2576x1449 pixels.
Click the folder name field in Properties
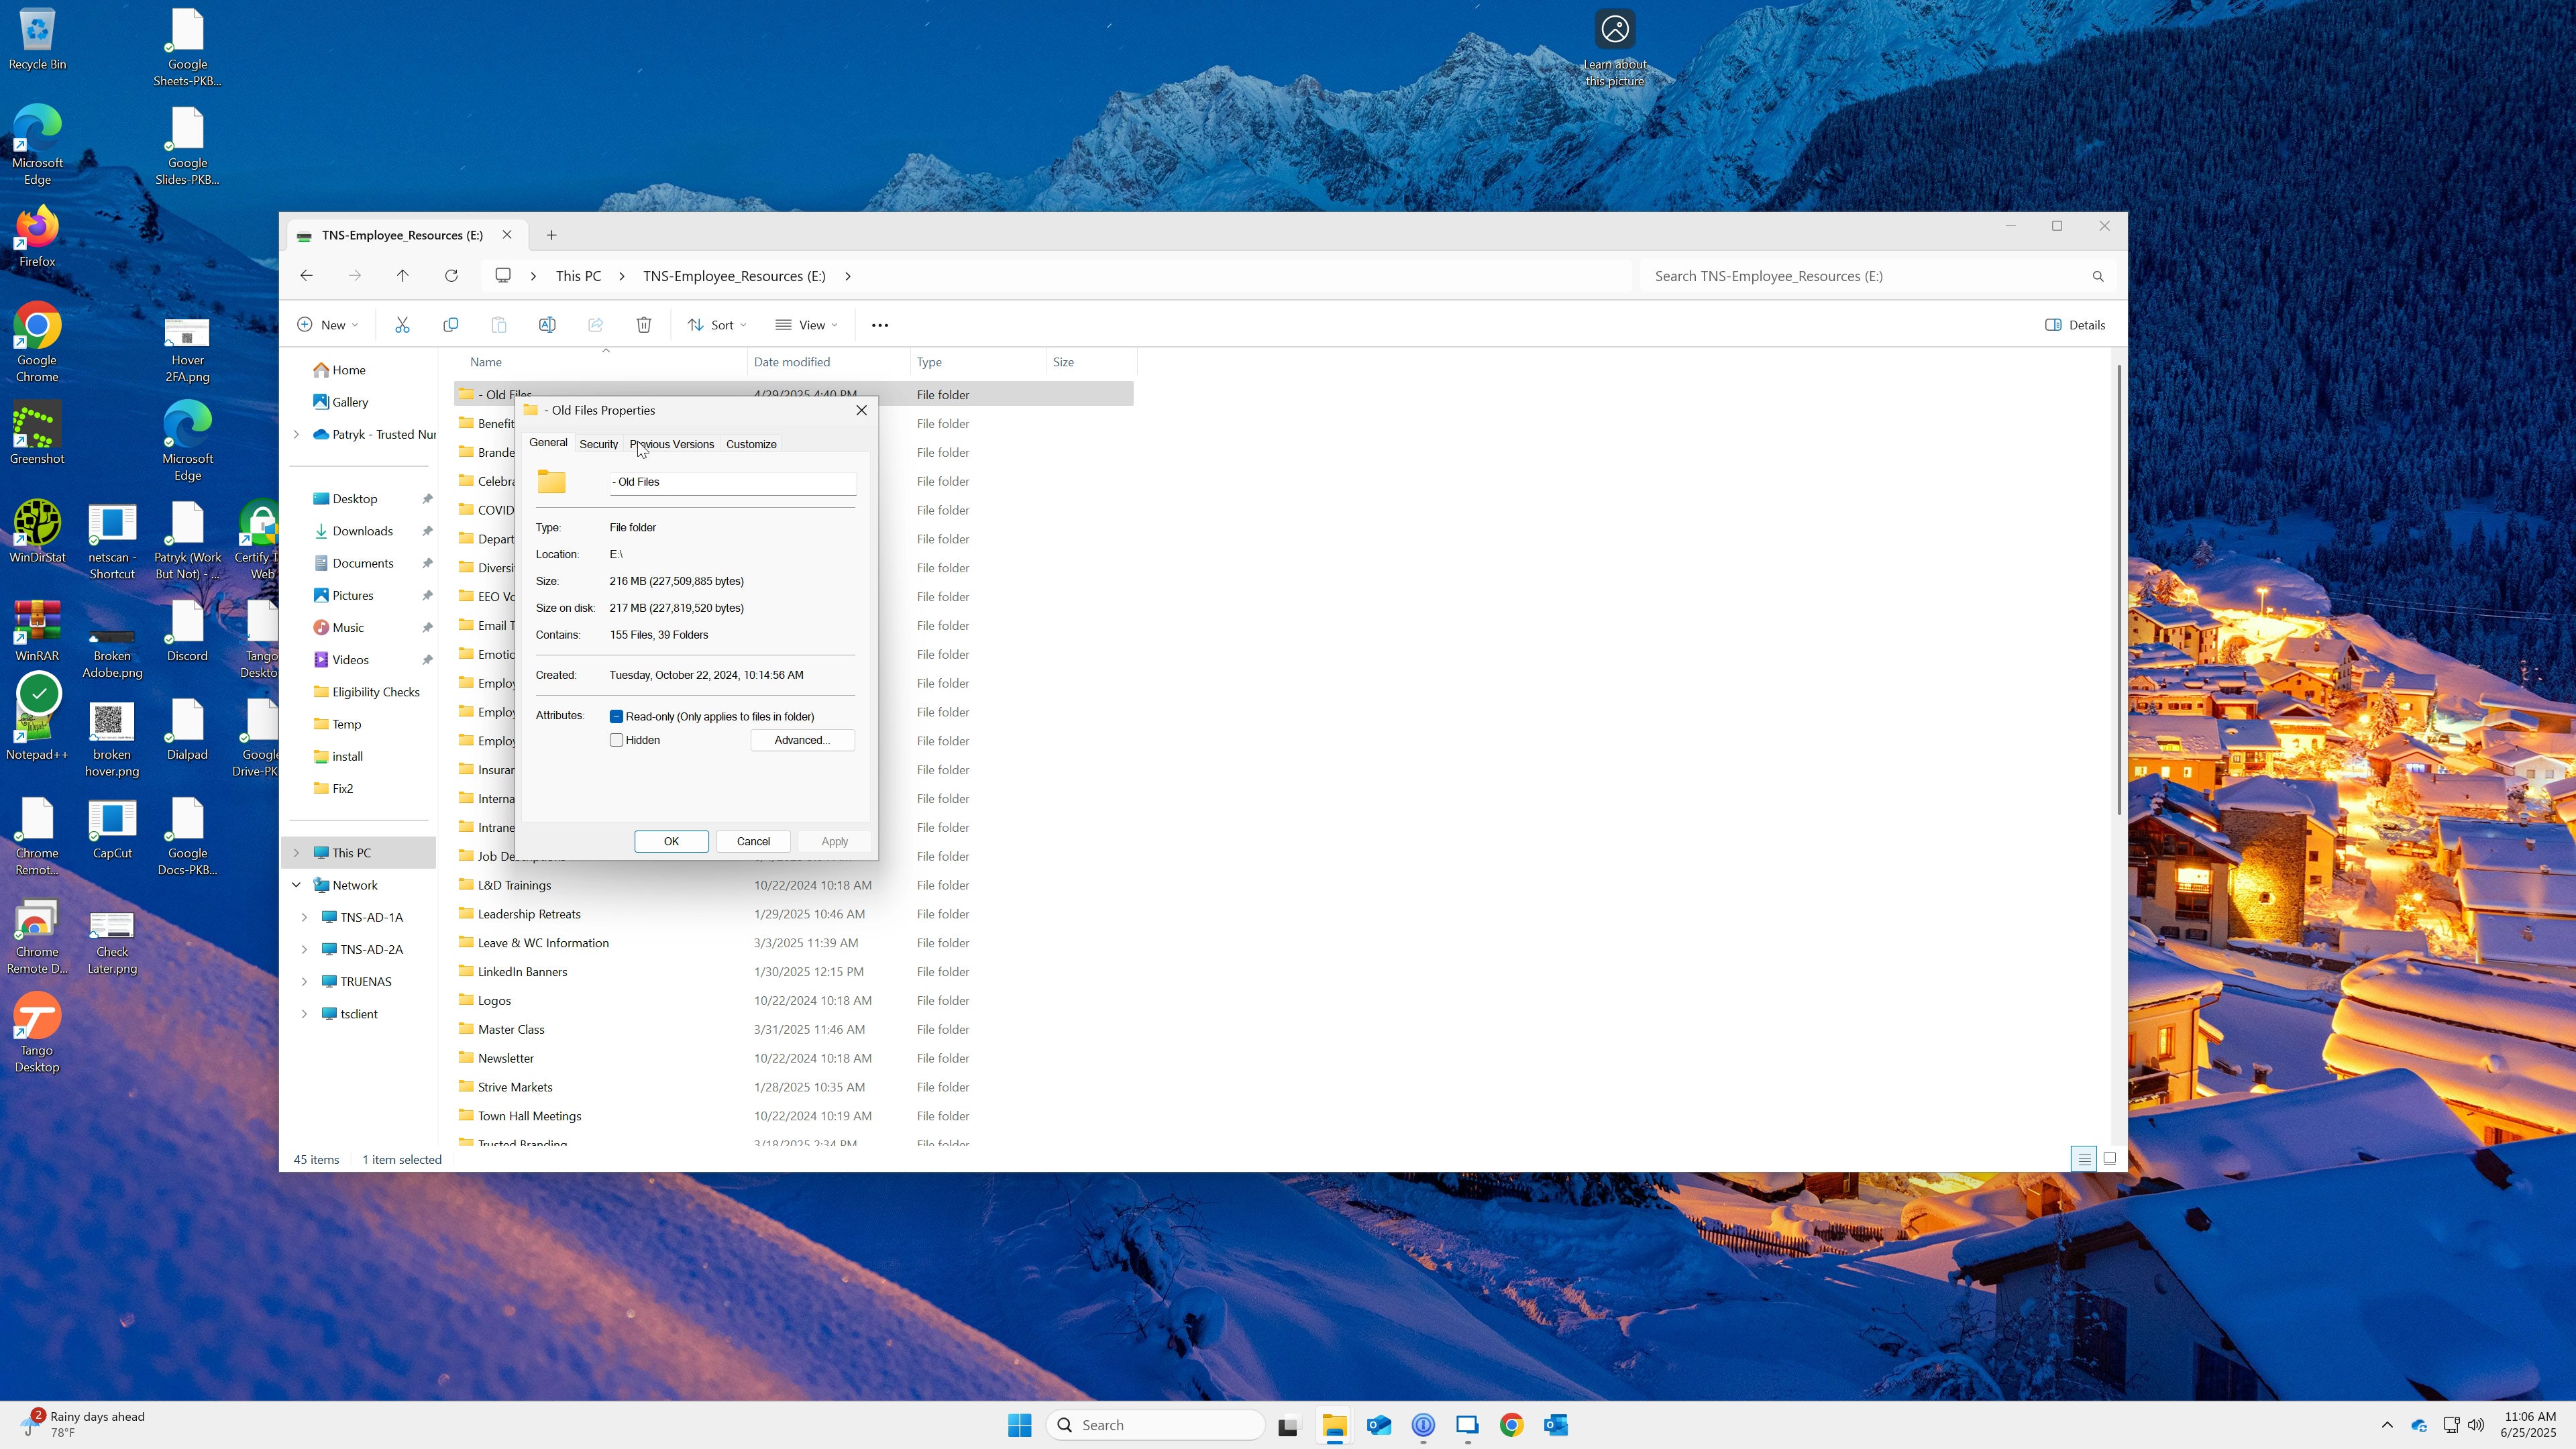point(732,482)
